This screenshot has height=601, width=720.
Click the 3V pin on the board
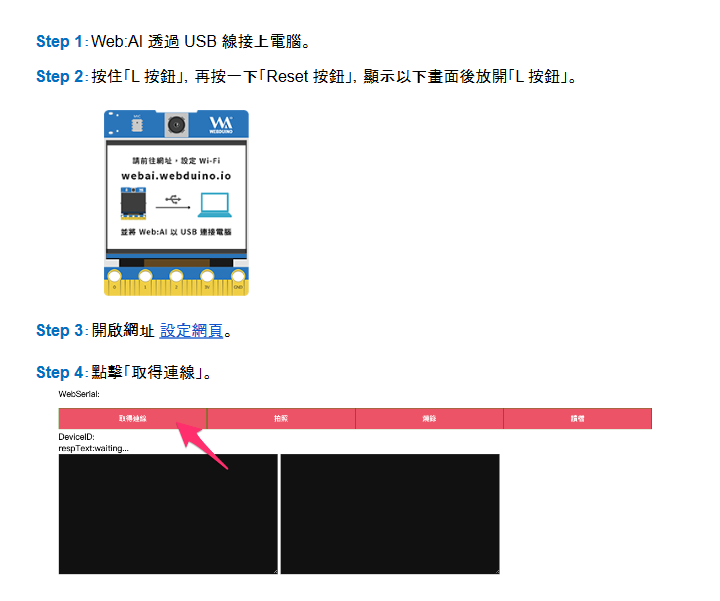pyautogui.click(x=207, y=276)
